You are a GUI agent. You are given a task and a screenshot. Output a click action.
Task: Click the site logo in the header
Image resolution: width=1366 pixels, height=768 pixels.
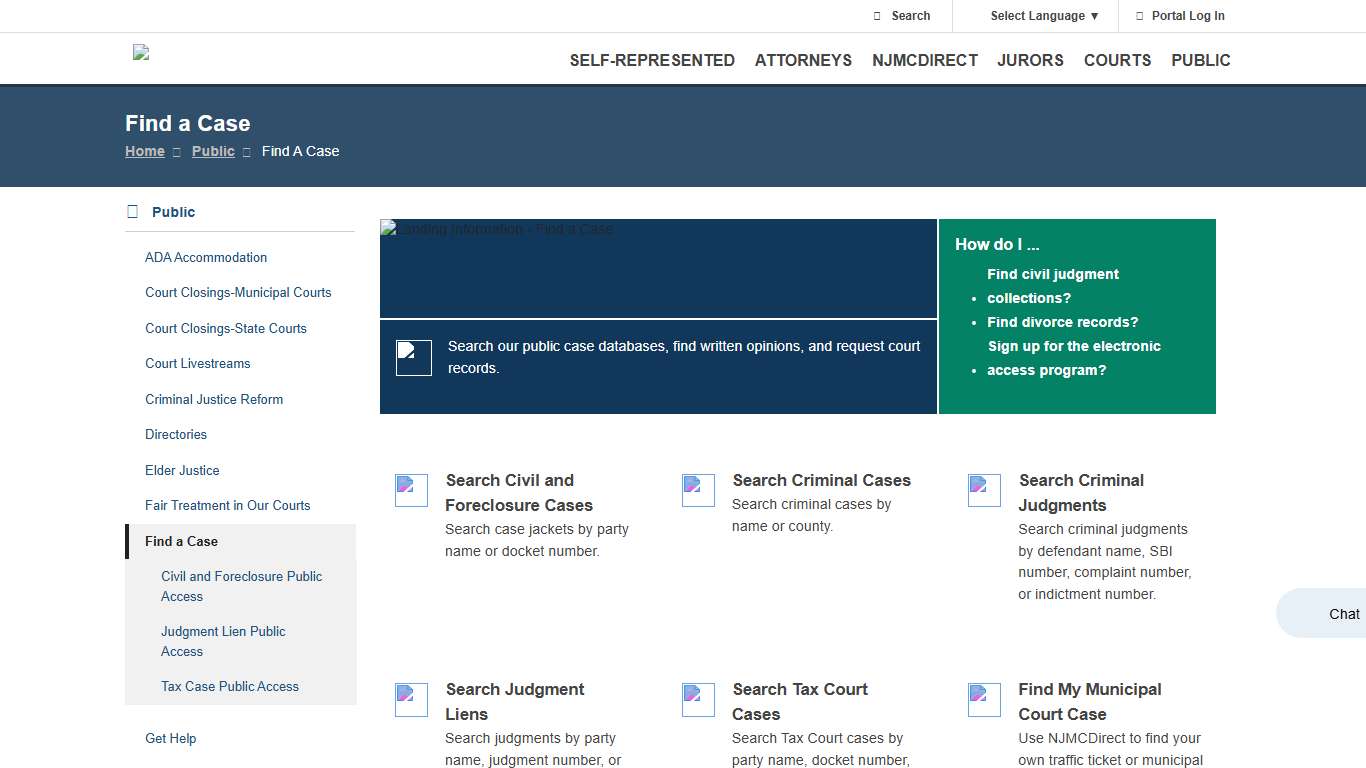pyautogui.click(x=141, y=53)
